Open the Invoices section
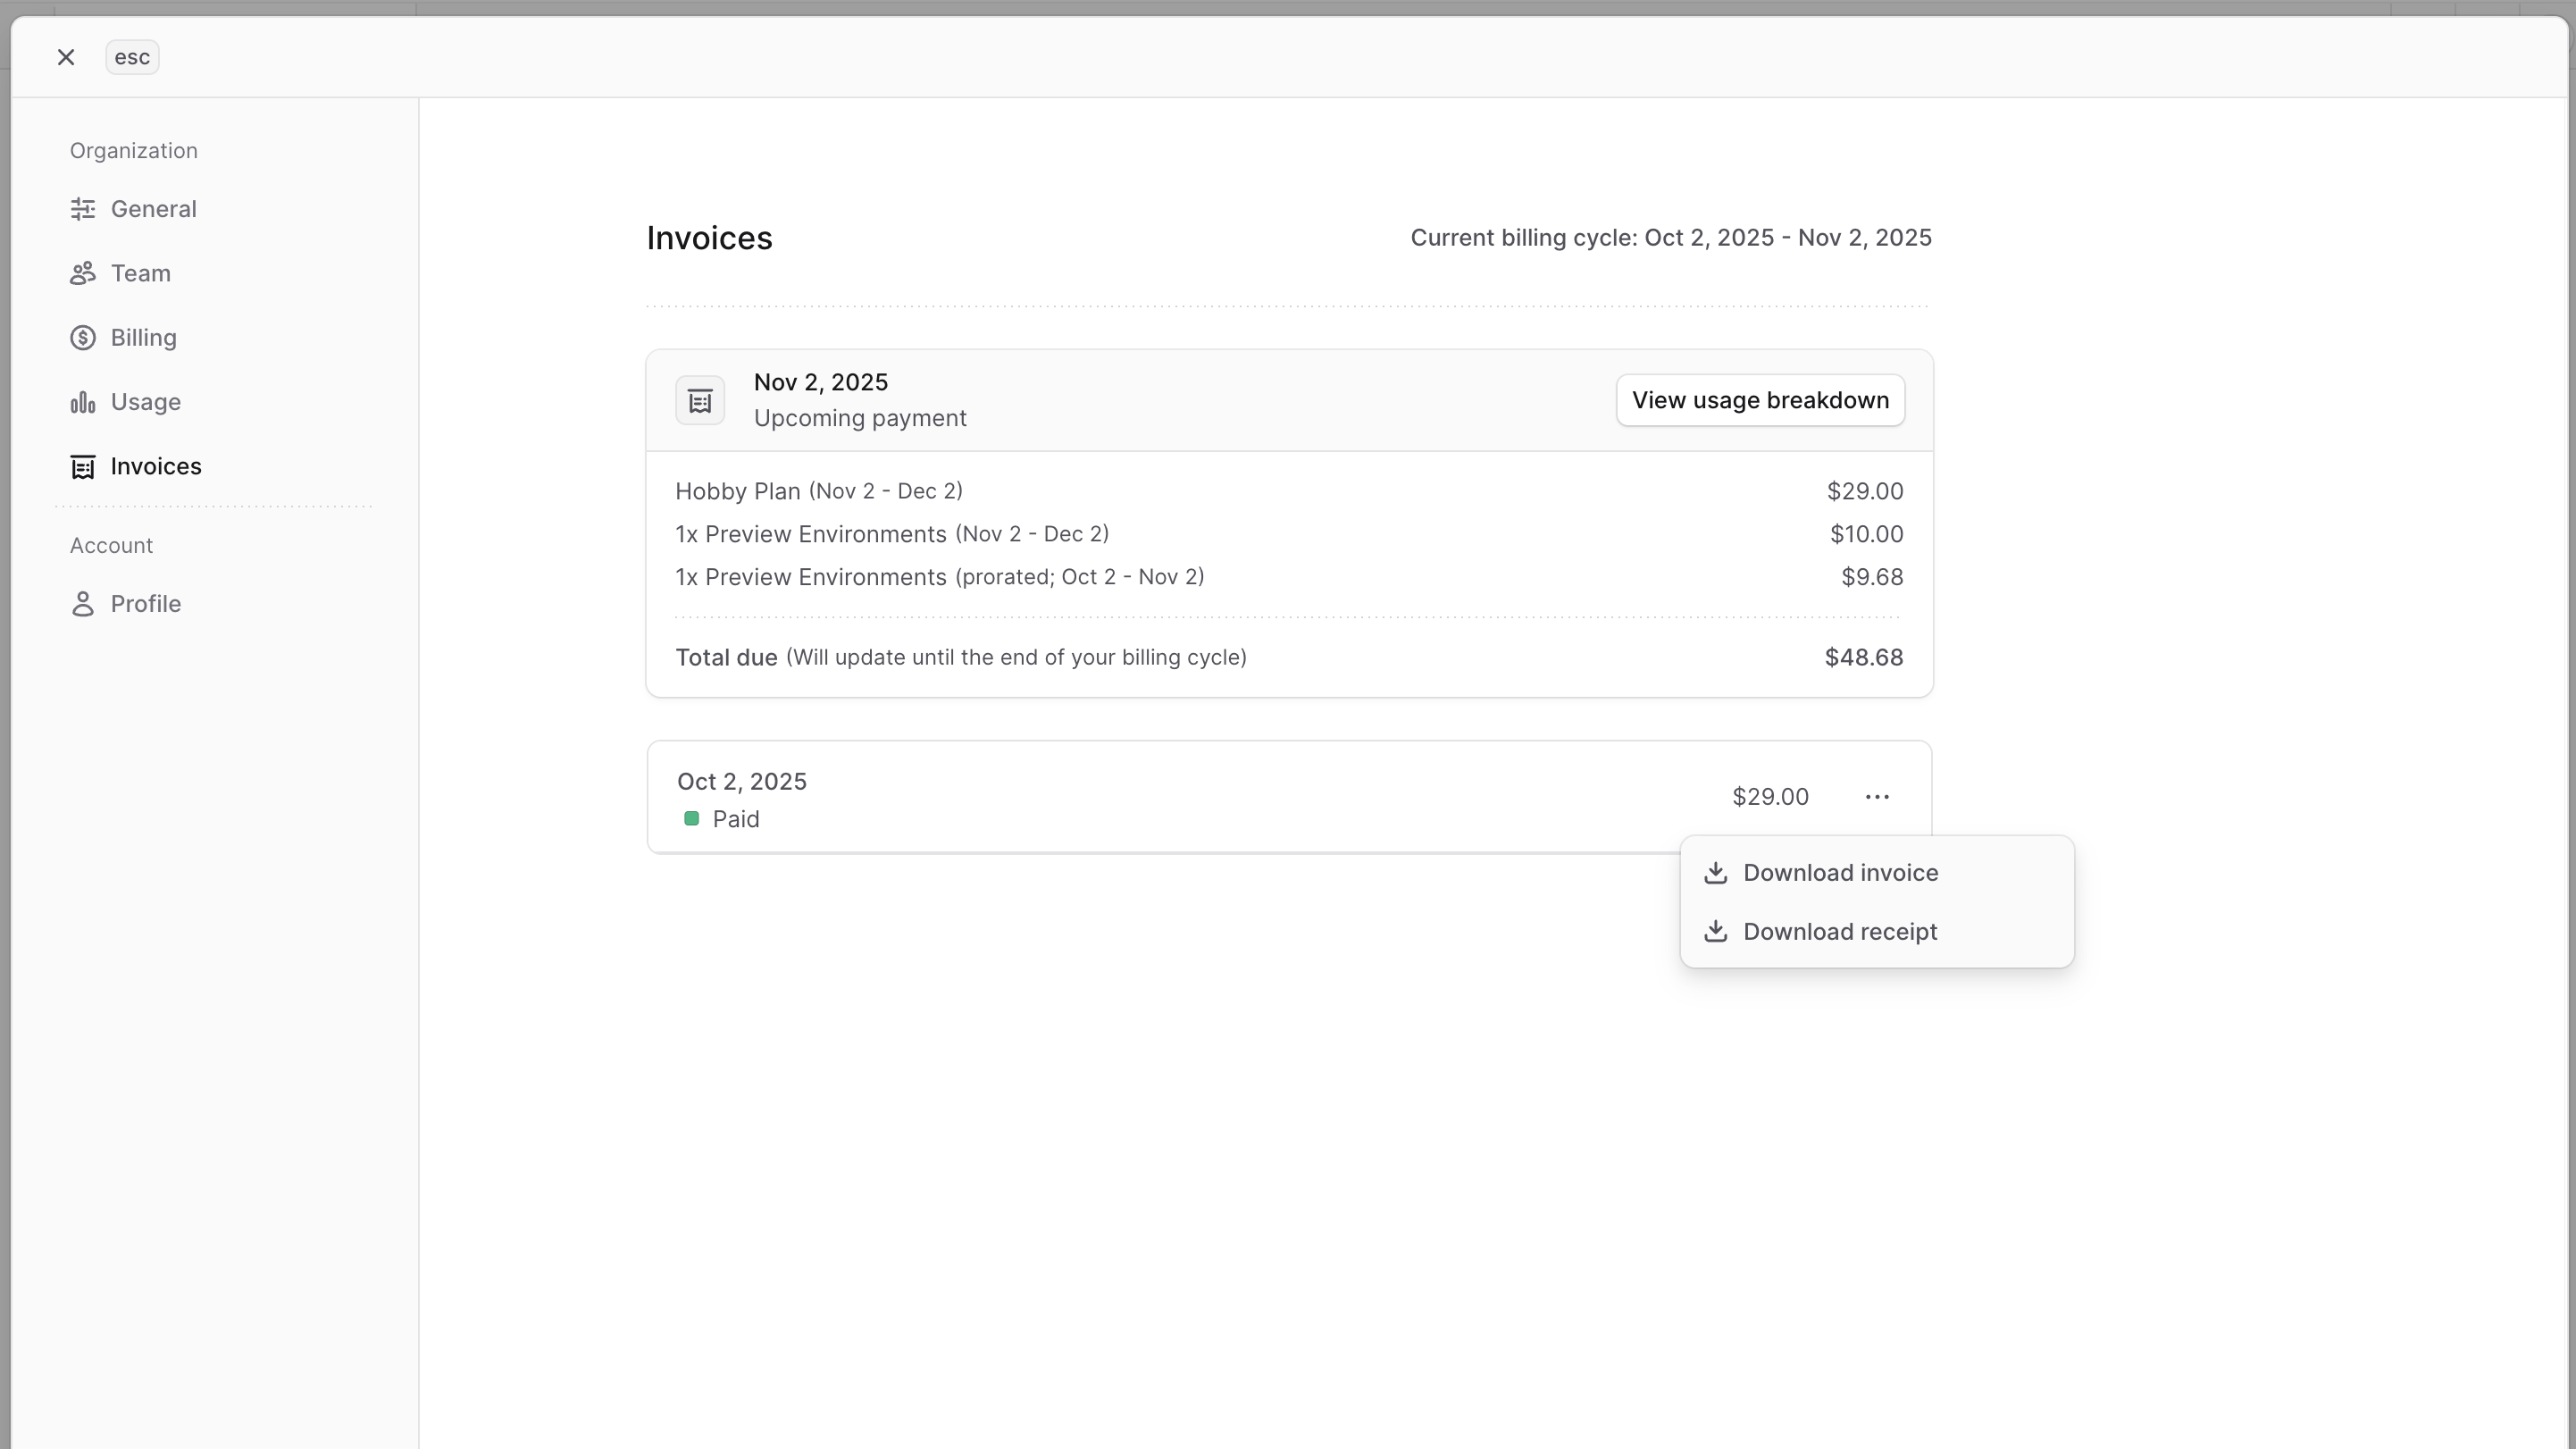This screenshot has width=2576, height=1449. coord(157,466)
